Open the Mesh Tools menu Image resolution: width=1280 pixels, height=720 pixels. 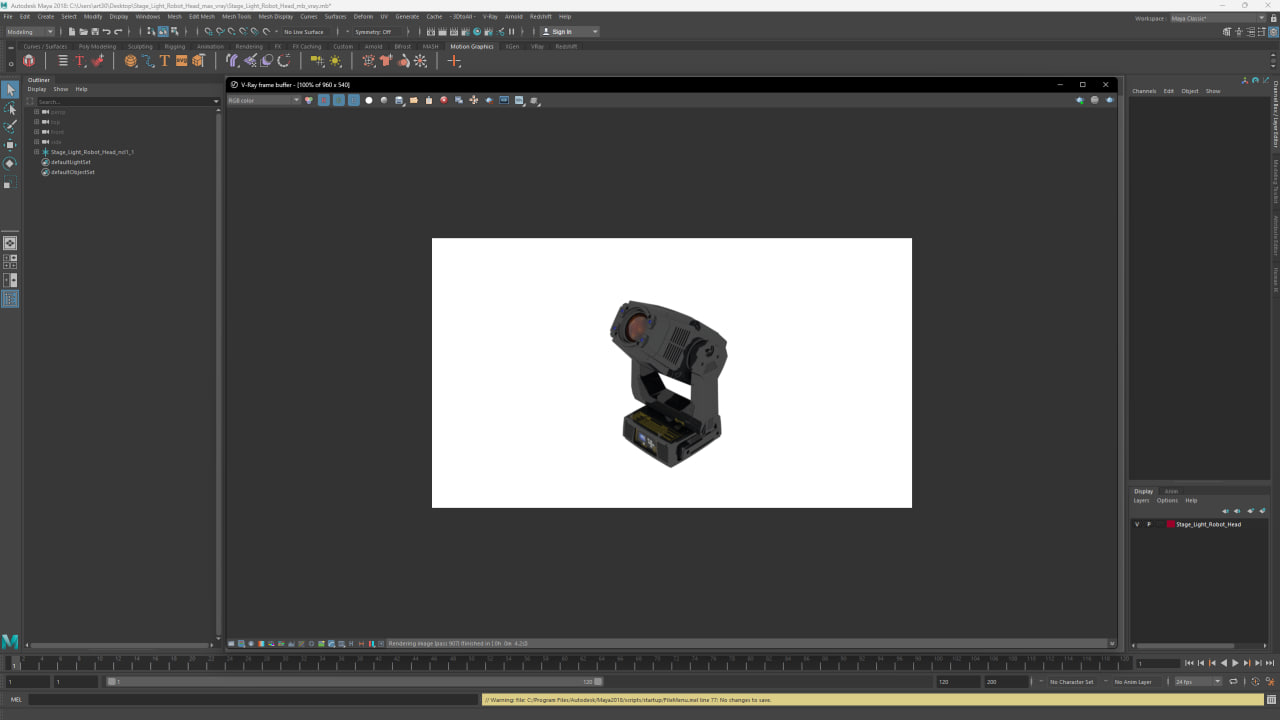pos(237,17)
